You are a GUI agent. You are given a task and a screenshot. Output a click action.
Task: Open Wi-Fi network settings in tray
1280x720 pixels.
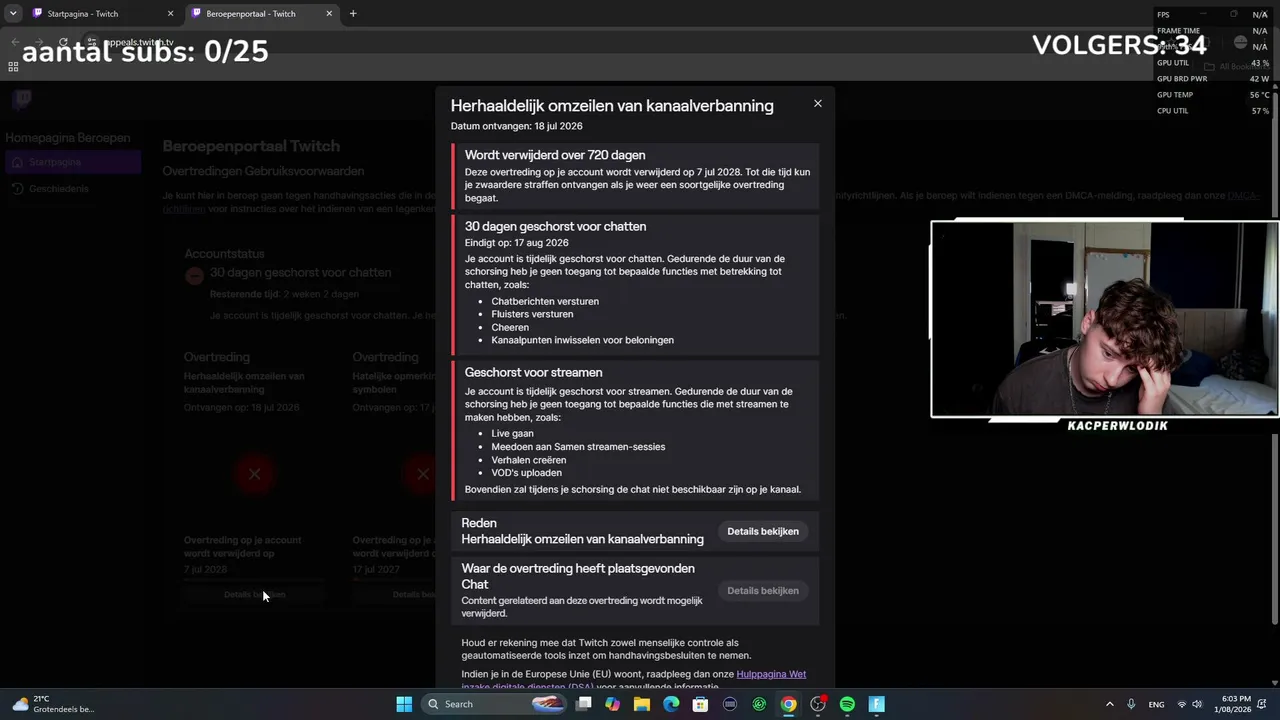pyautogui.click(x=1182, y=704)
